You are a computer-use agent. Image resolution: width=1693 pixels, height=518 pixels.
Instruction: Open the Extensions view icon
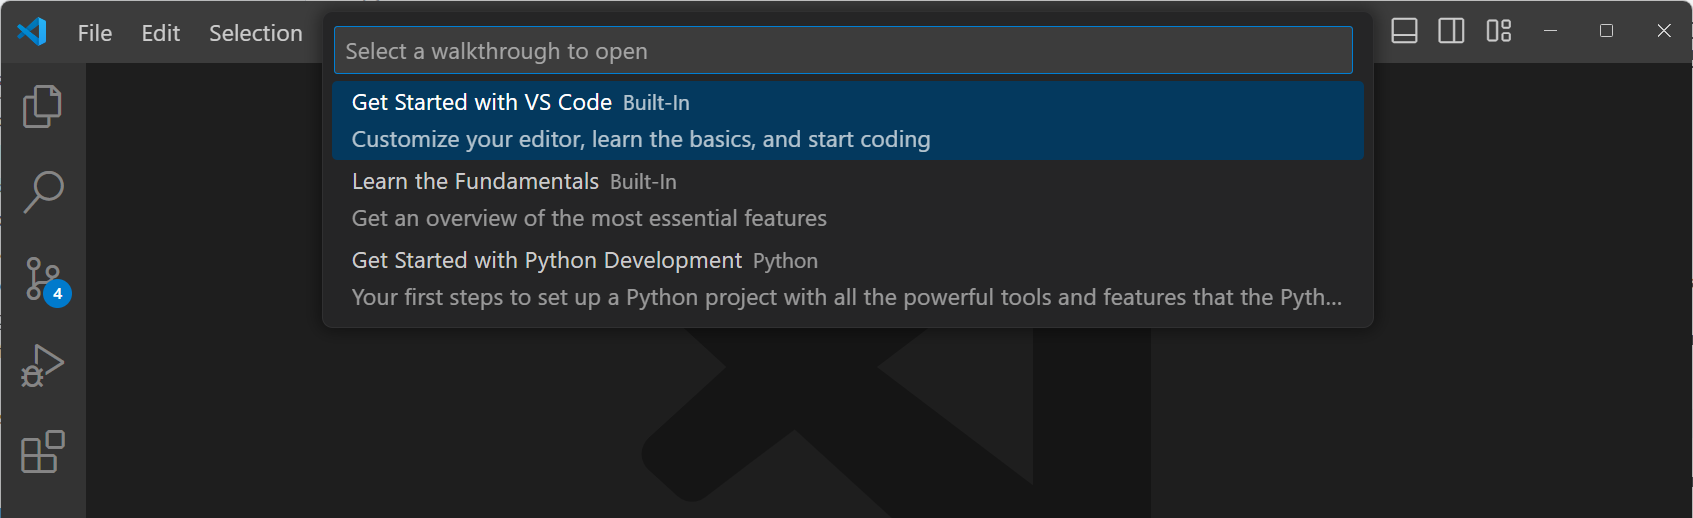tap(42, 452)
